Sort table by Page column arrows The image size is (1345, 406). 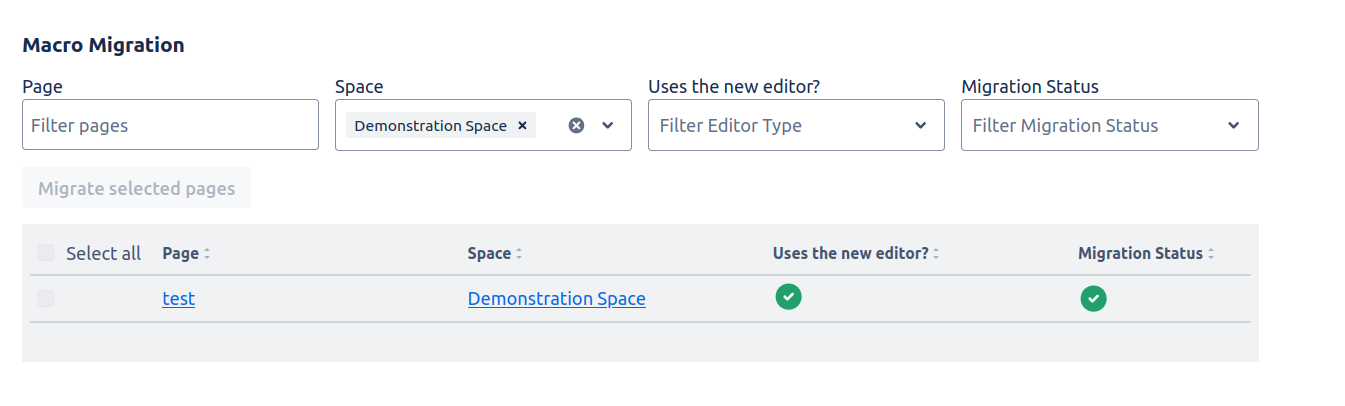[207, 254]
